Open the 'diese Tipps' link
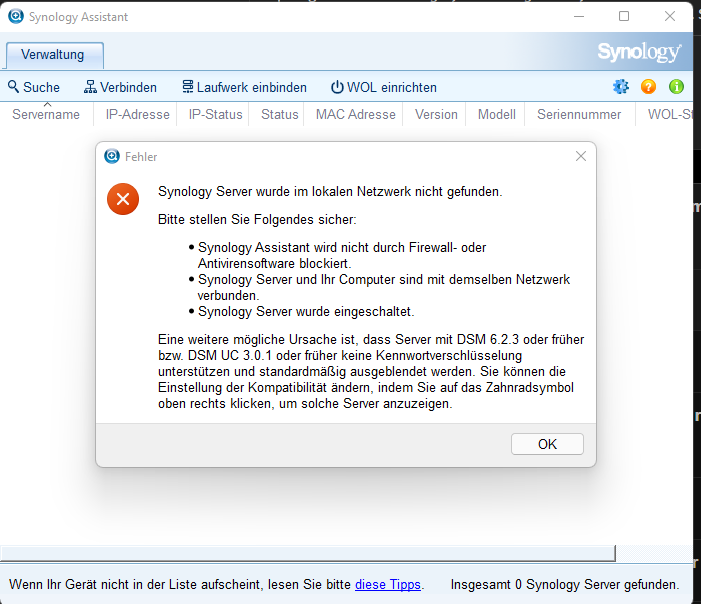This screenshot has width=701, height=604. [x=388, y=584]
